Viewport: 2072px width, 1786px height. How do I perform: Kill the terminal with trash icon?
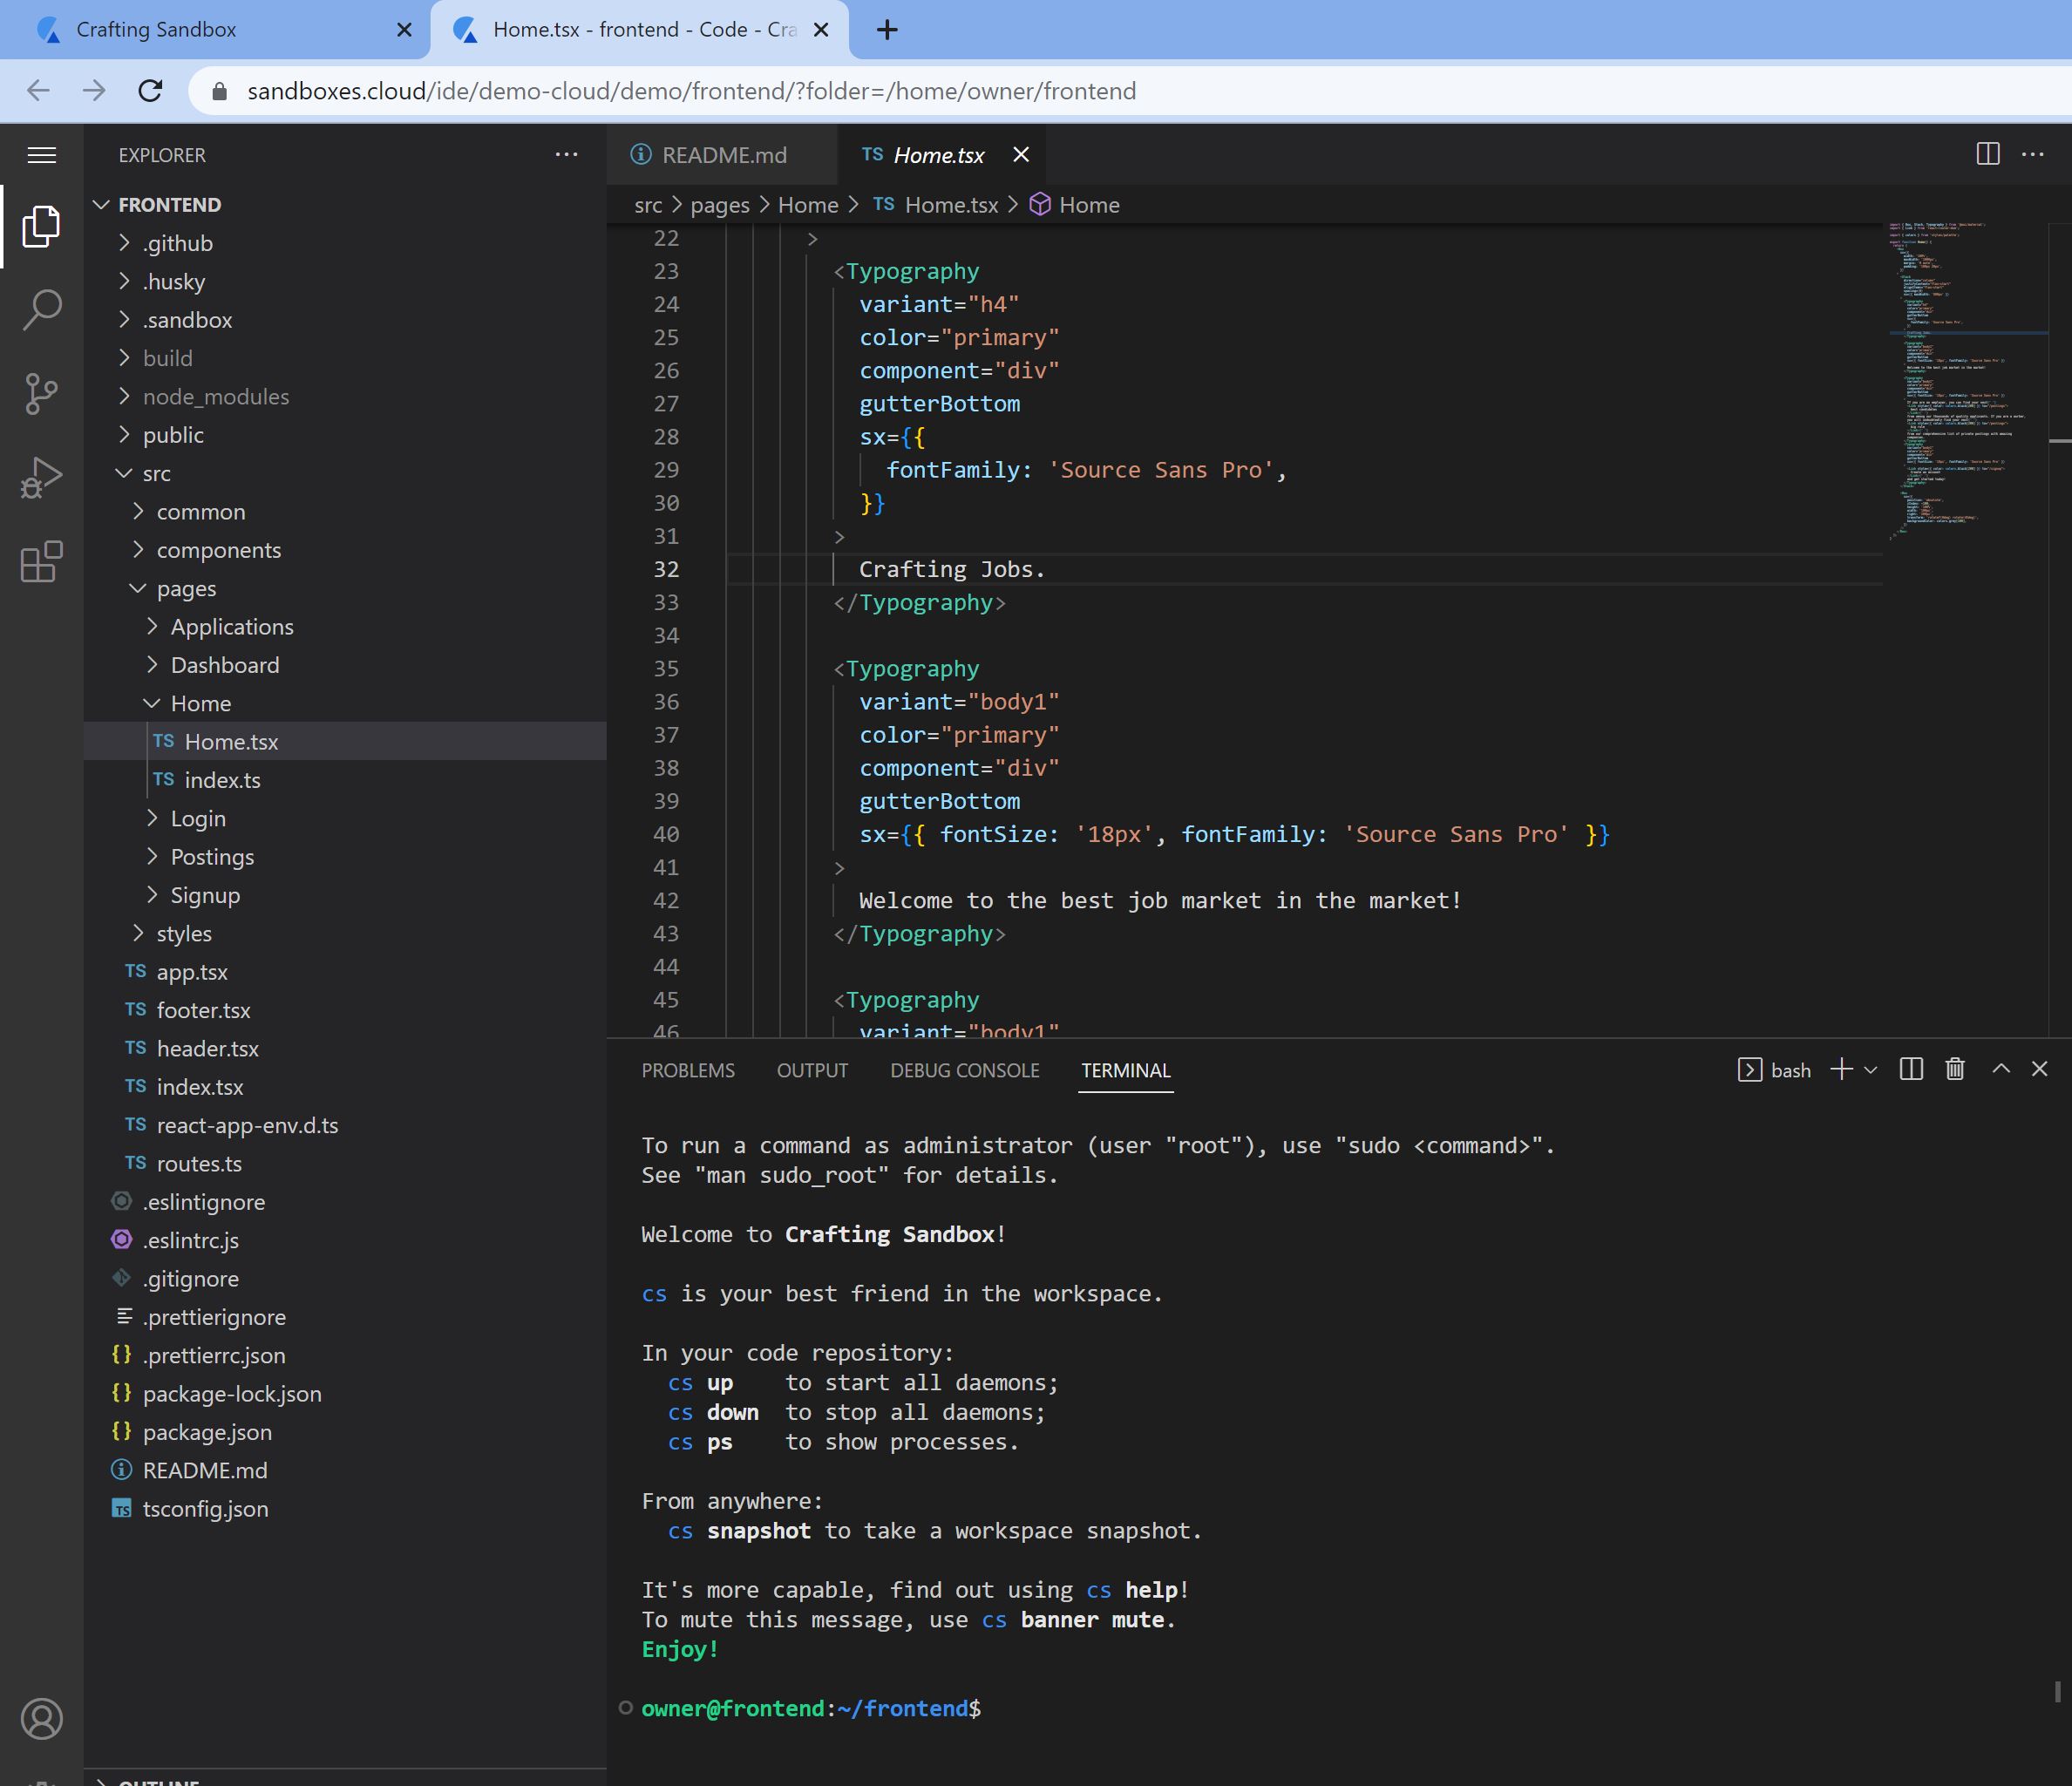click(1954, 1069)
